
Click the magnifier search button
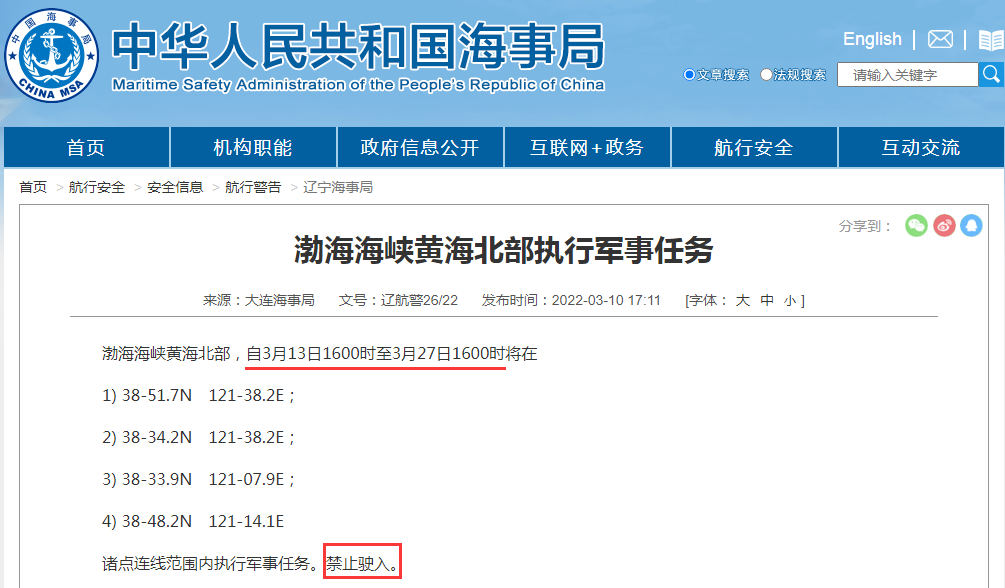click(991, 74)
